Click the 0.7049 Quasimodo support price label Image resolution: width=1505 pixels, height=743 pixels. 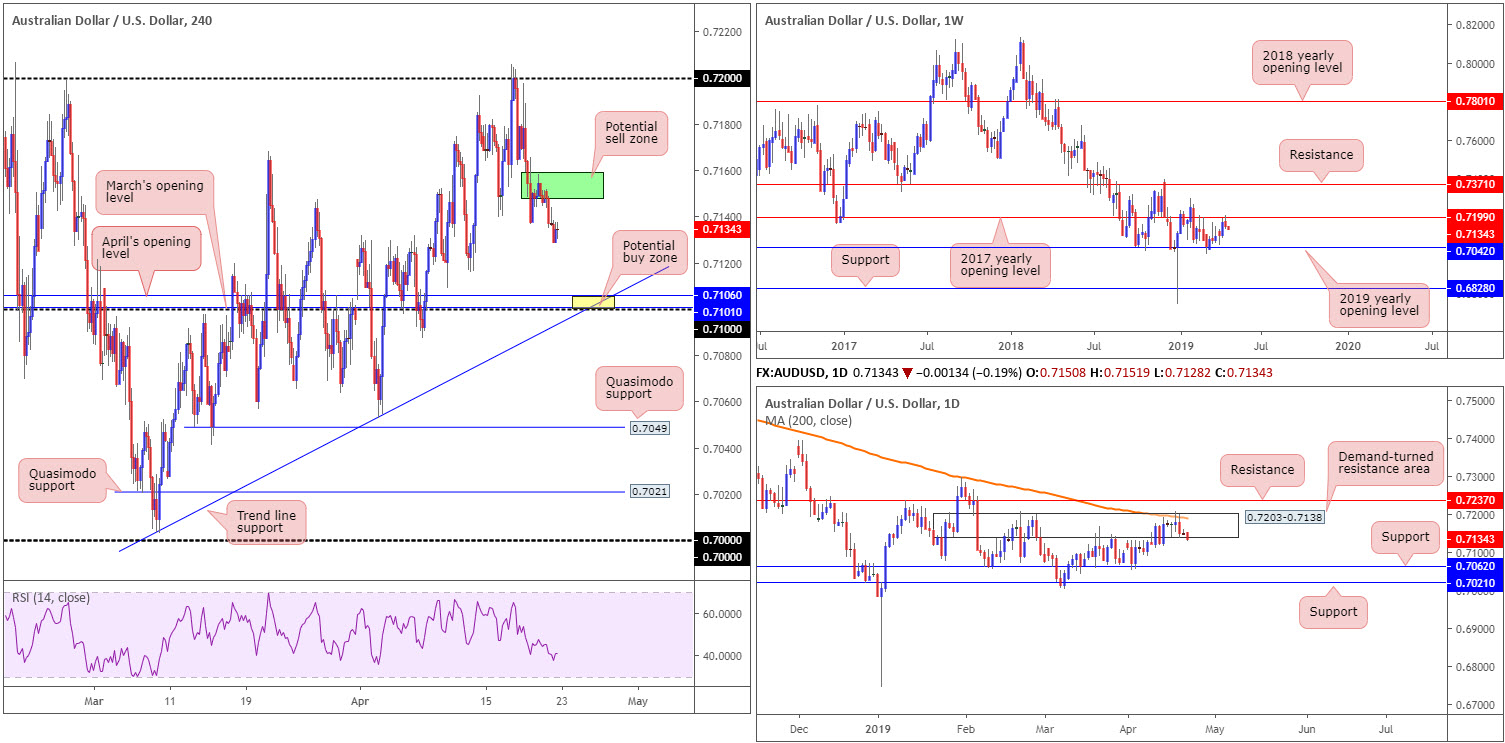point(650,428)
